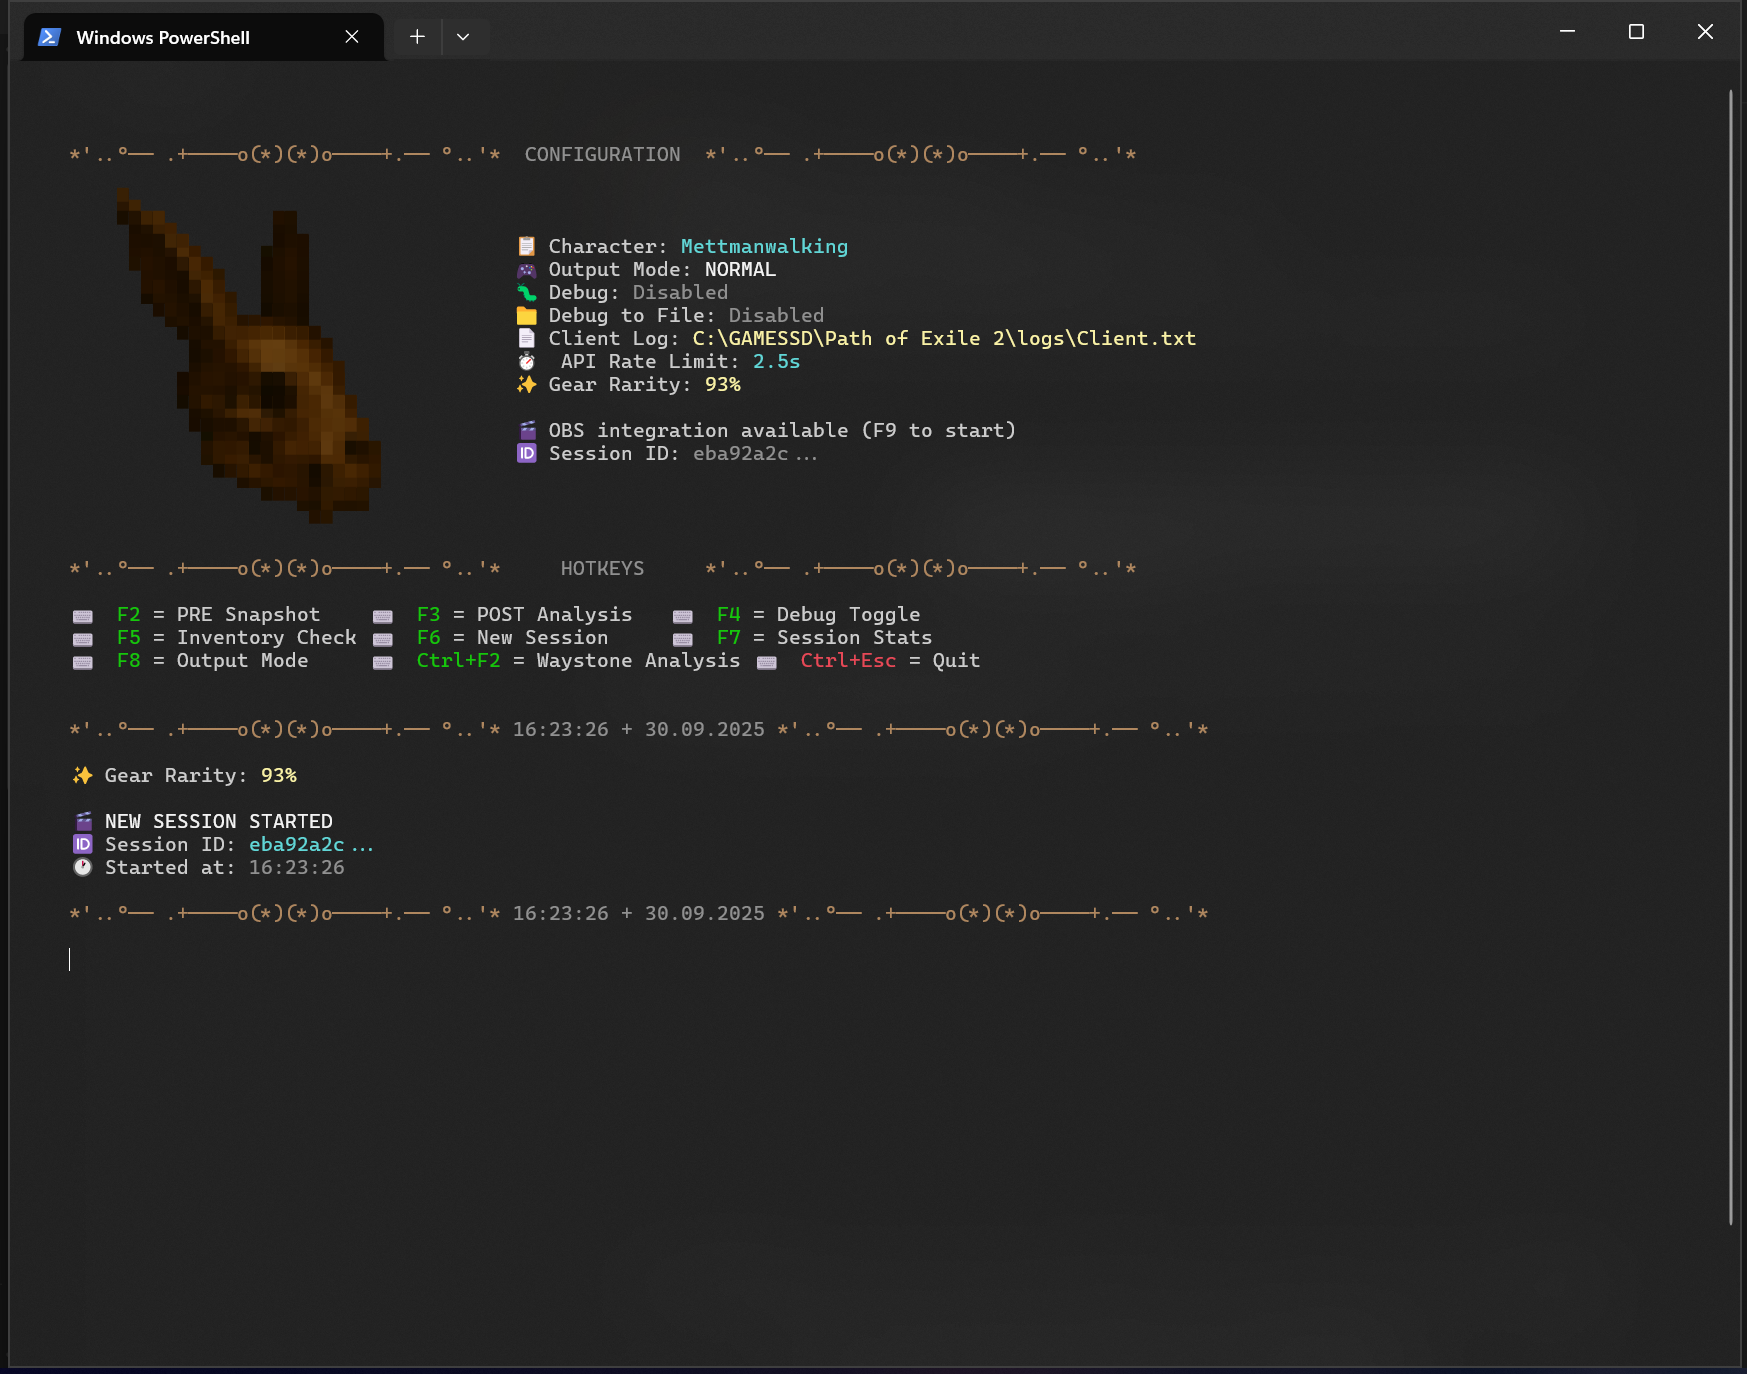Image resolution: width=1747 pixels, height=1374 pixels.
Task: Click the sparkles icon beside Gear Rarity in configuration
Action: pos(527,384)
